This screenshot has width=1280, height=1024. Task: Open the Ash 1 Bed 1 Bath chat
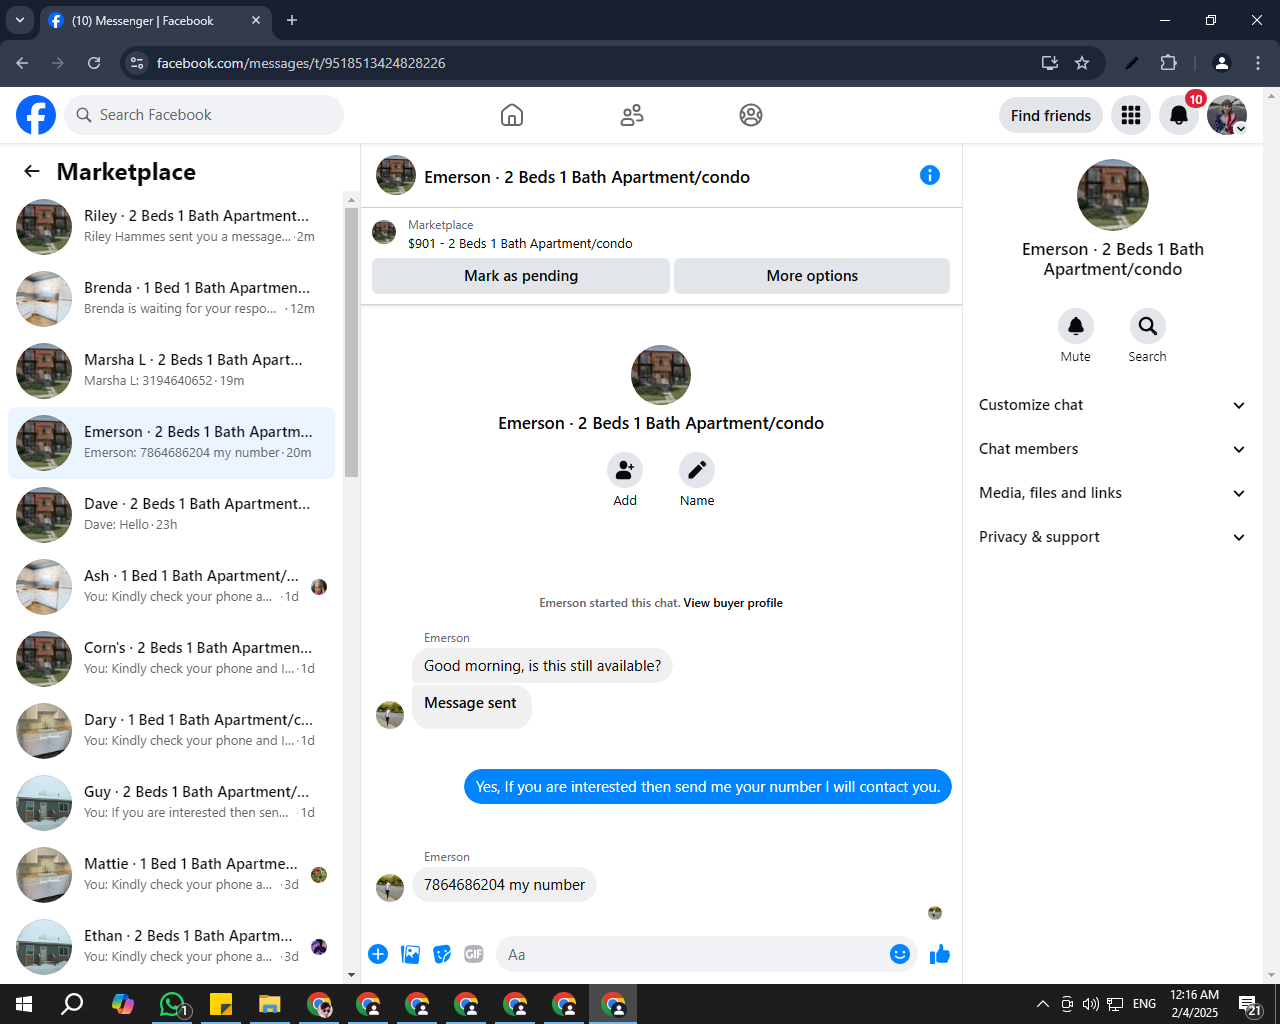click(x=171, y=587)
